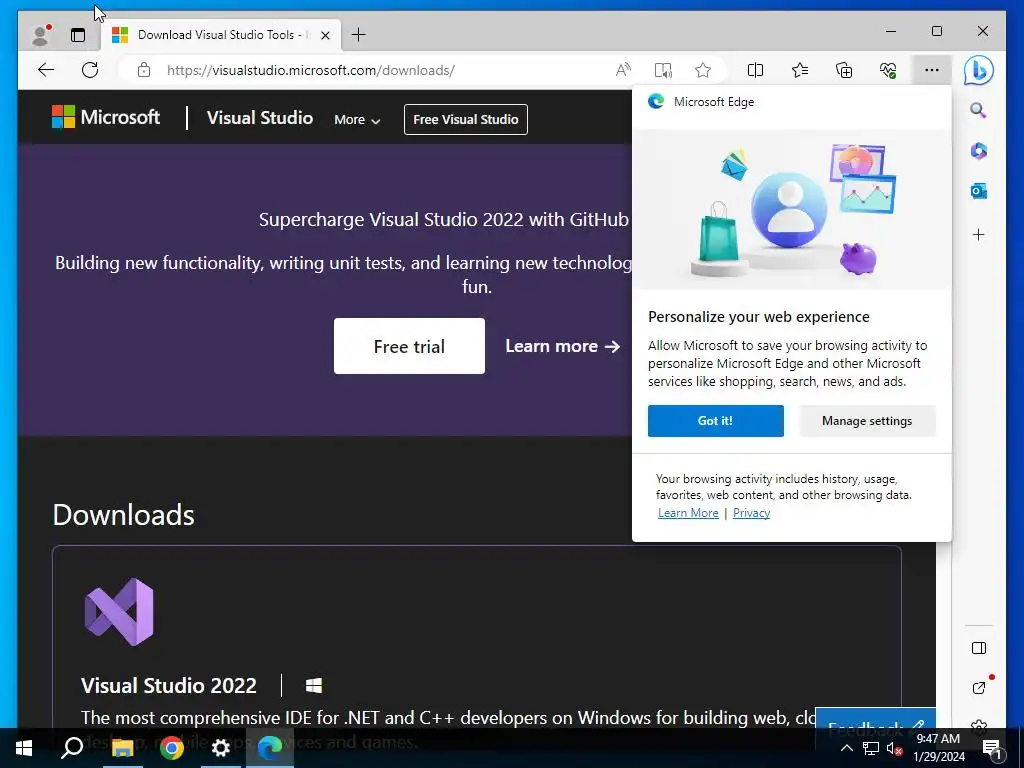Open link in external window sidebar icon

pyautogui.click(x=978, y=687)
